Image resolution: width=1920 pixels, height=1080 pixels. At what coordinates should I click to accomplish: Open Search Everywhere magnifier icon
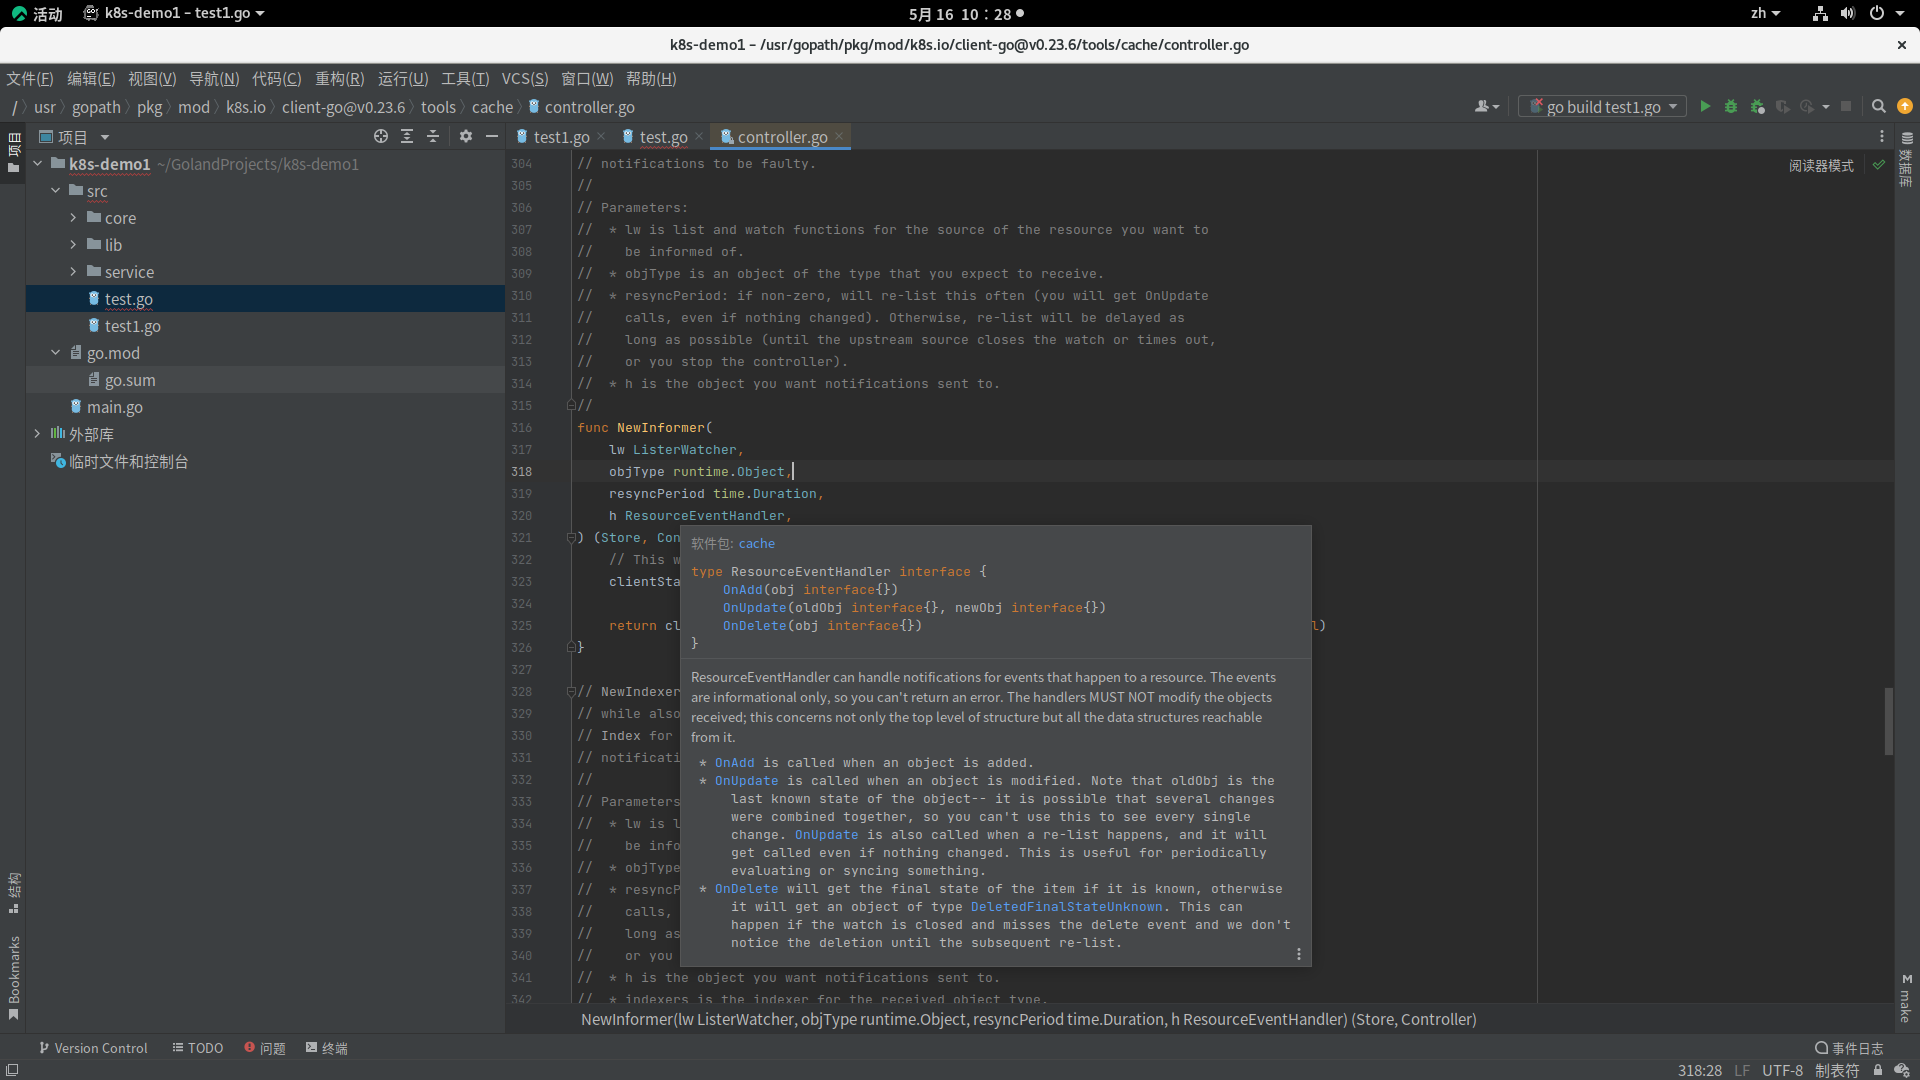click(x=1879, y=106)
